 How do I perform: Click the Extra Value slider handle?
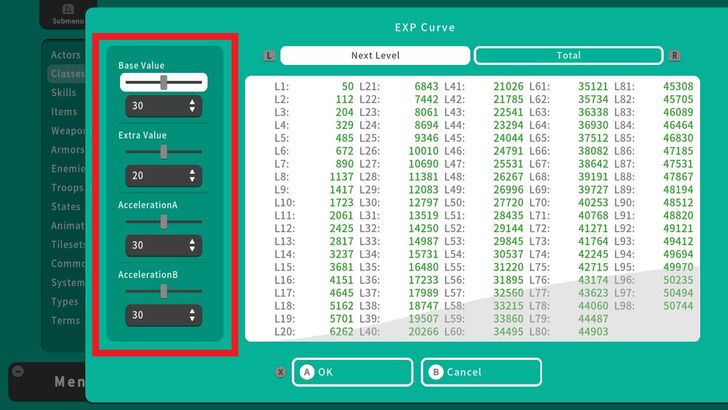click(x=164, y=152)
